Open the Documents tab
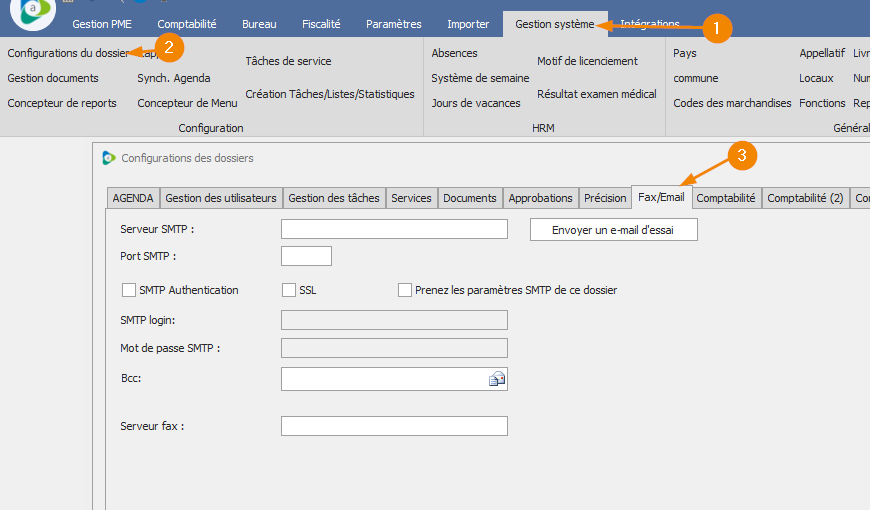The height and width of the screenshot is (510, 870). 470,198
